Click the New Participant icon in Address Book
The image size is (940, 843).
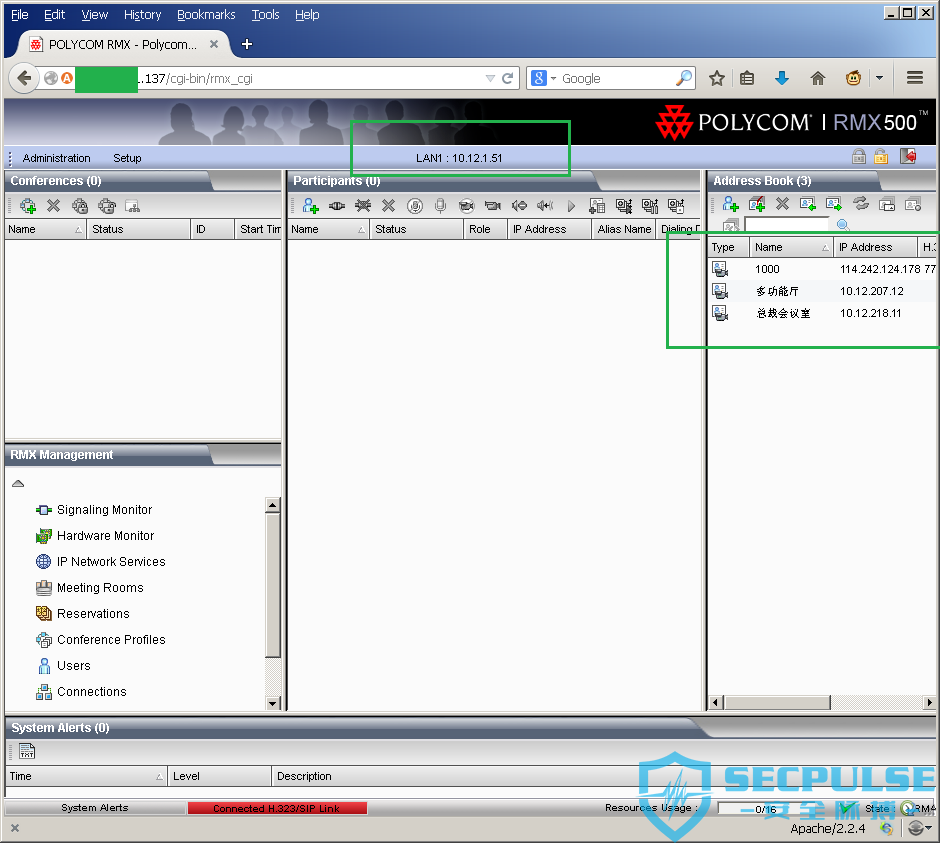[x=731, y=204]
